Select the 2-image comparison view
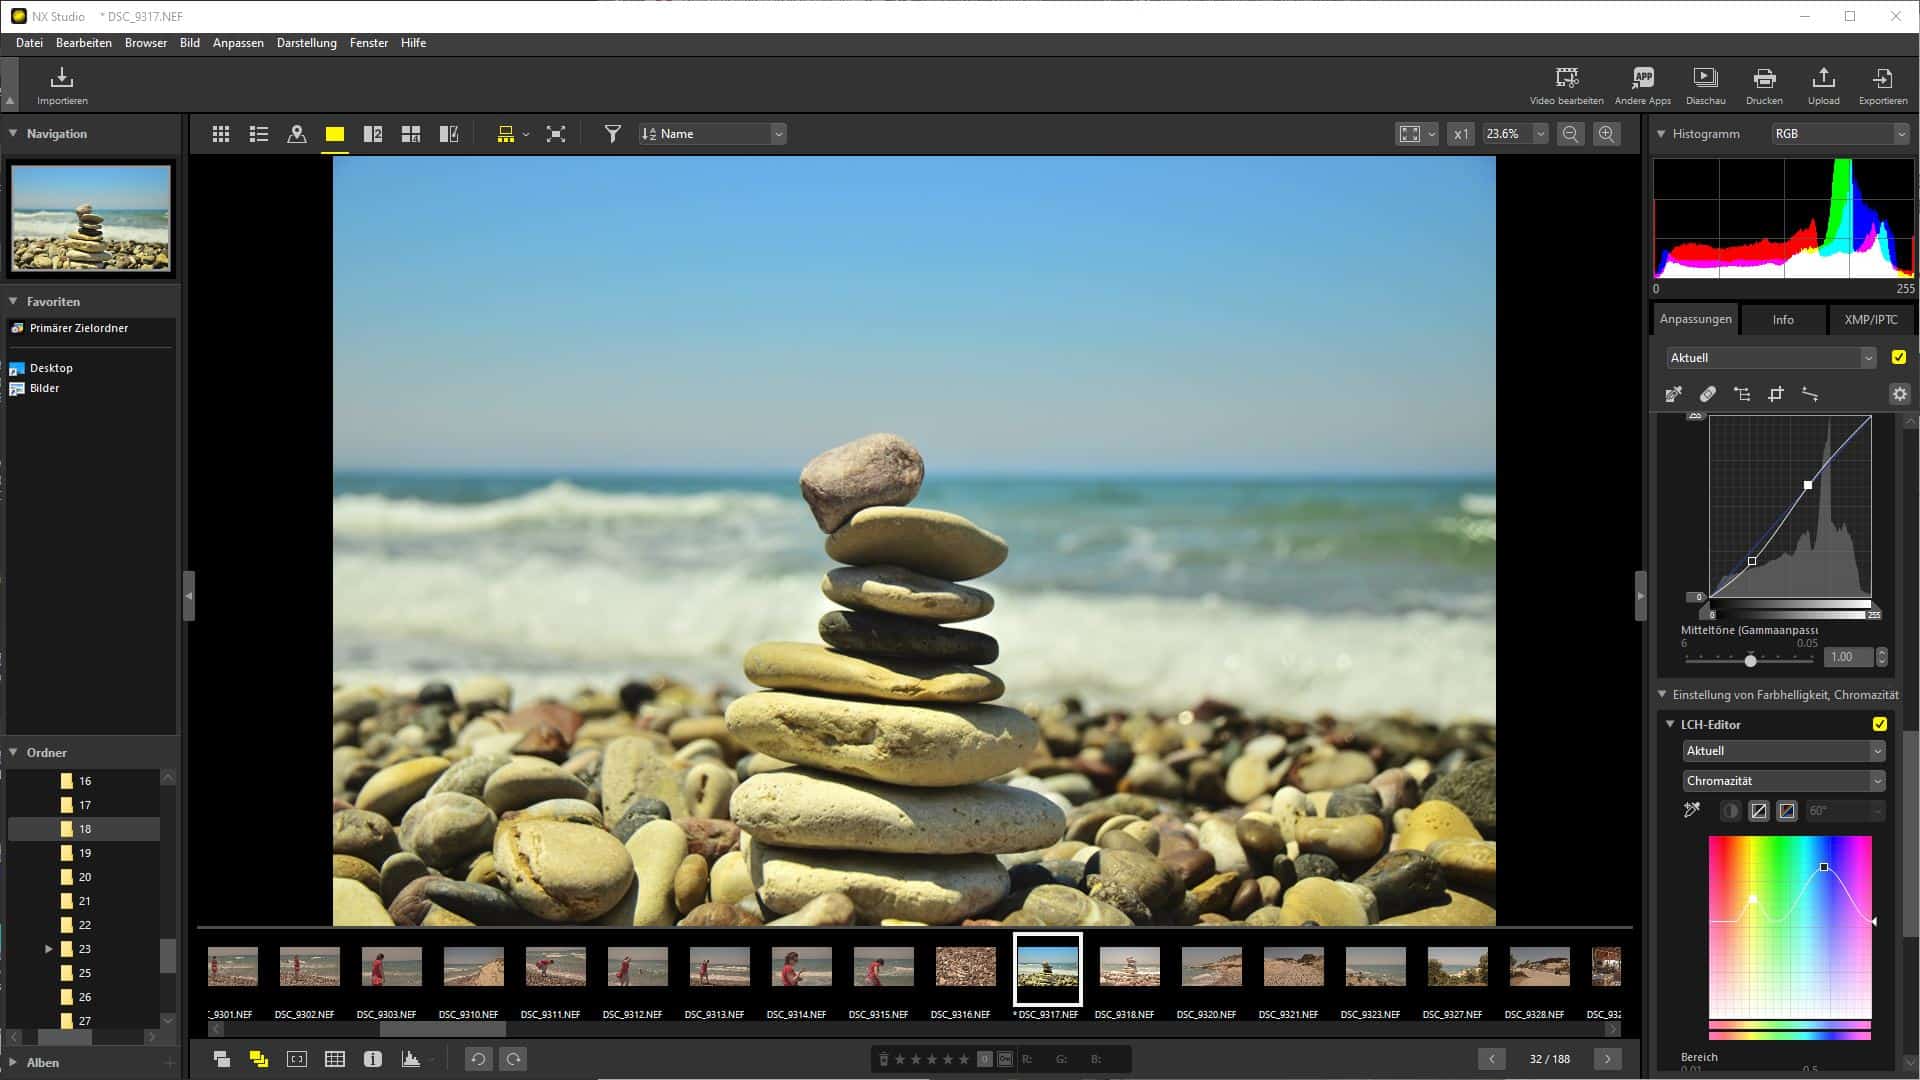Viewport: 1920px width, 1080px height. (373, 133)
